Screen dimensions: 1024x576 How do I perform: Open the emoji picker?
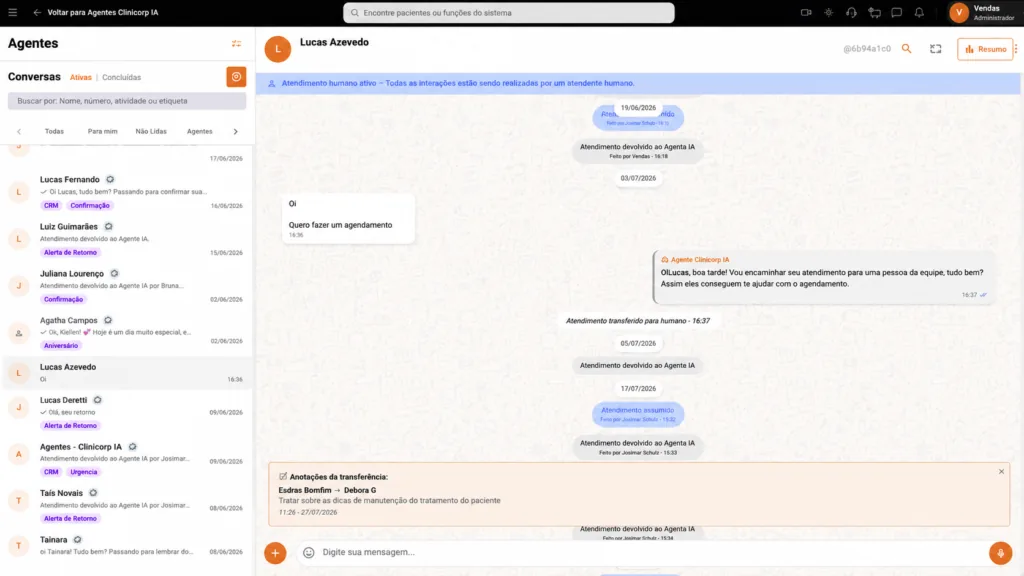[308, 552]
